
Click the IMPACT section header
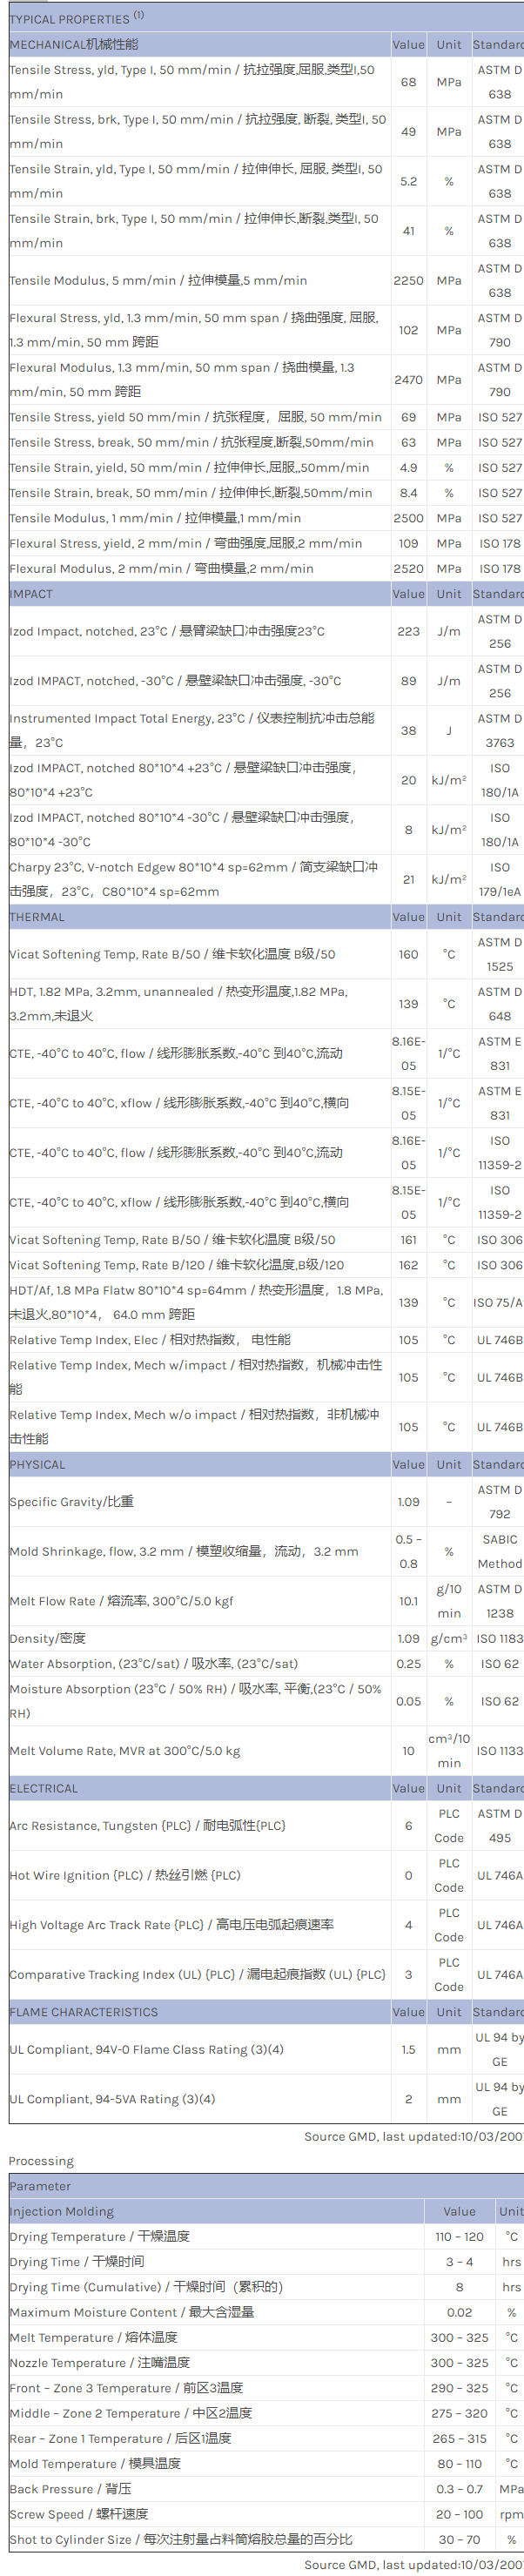click(x=31, y=594)
